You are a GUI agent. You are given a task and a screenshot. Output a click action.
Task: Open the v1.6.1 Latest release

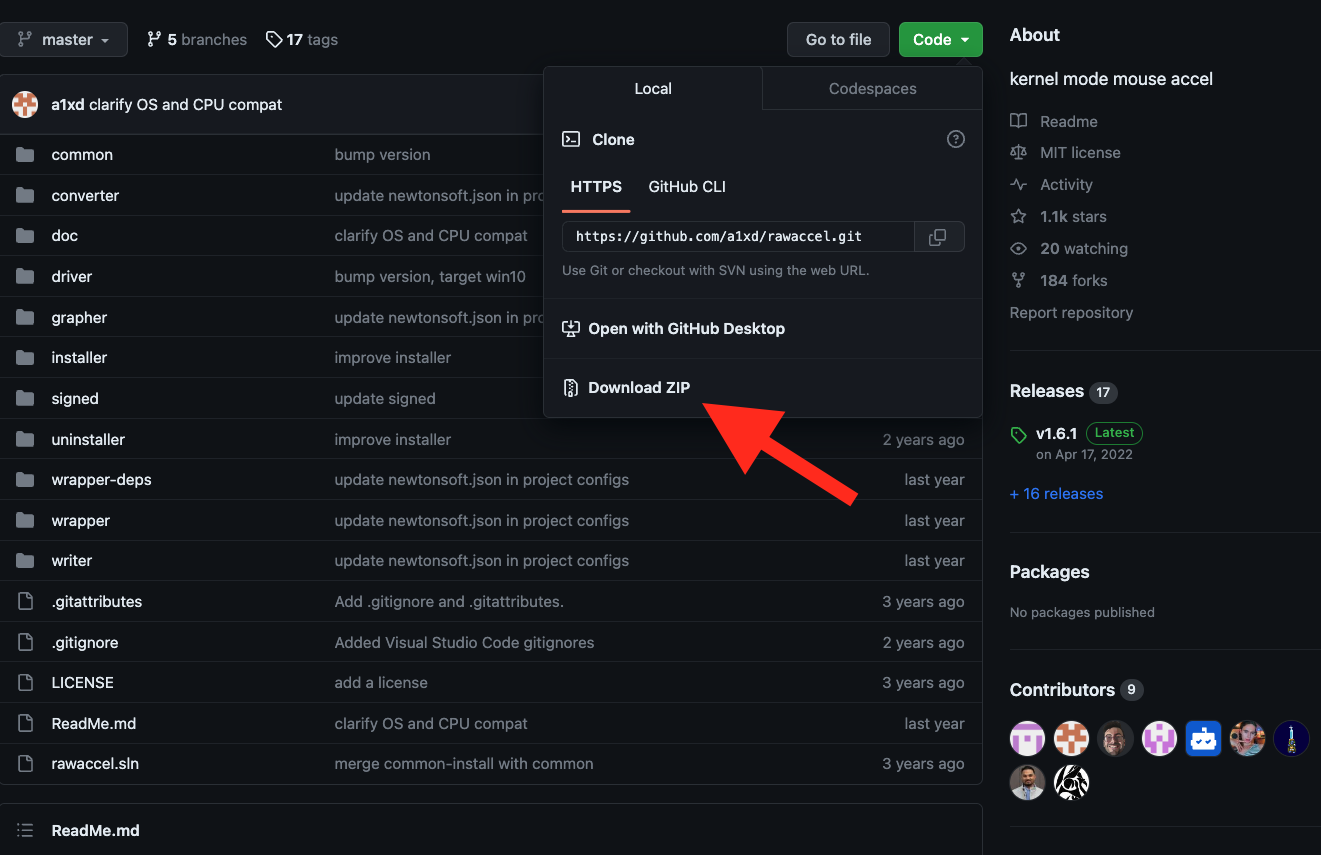(x=1056, y=434)
